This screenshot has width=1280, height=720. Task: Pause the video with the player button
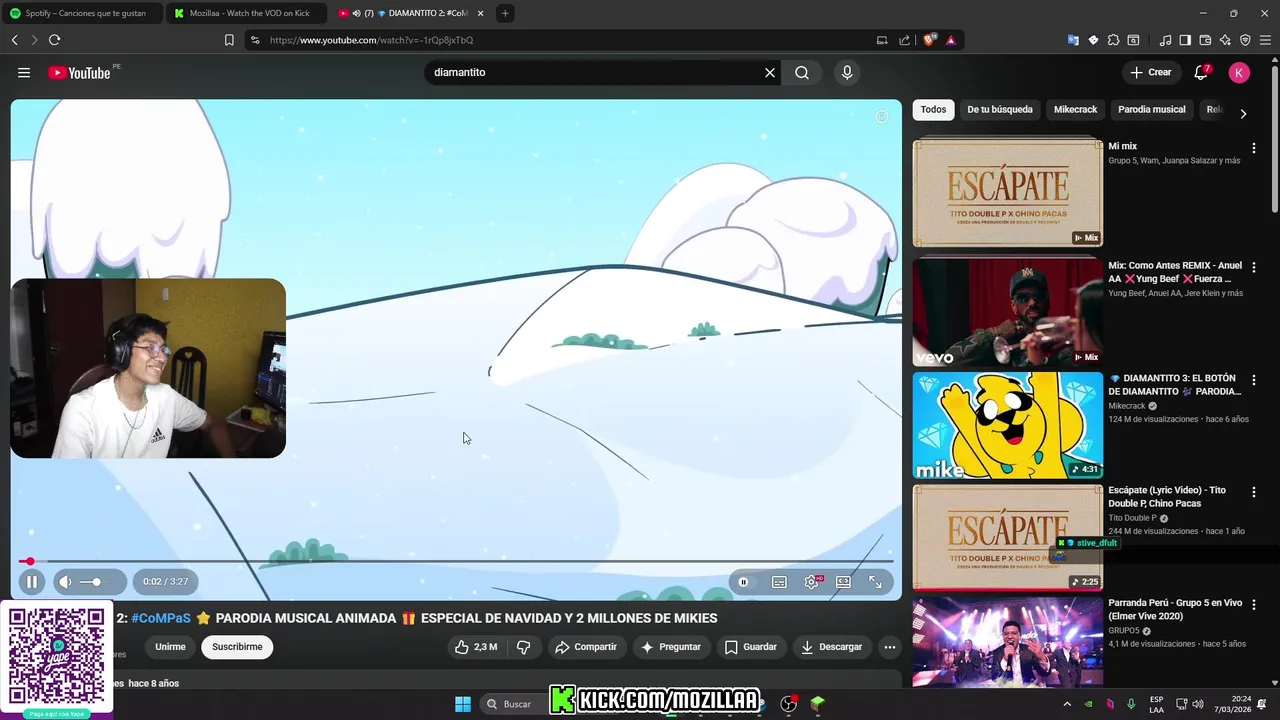[x=32, y=582]
